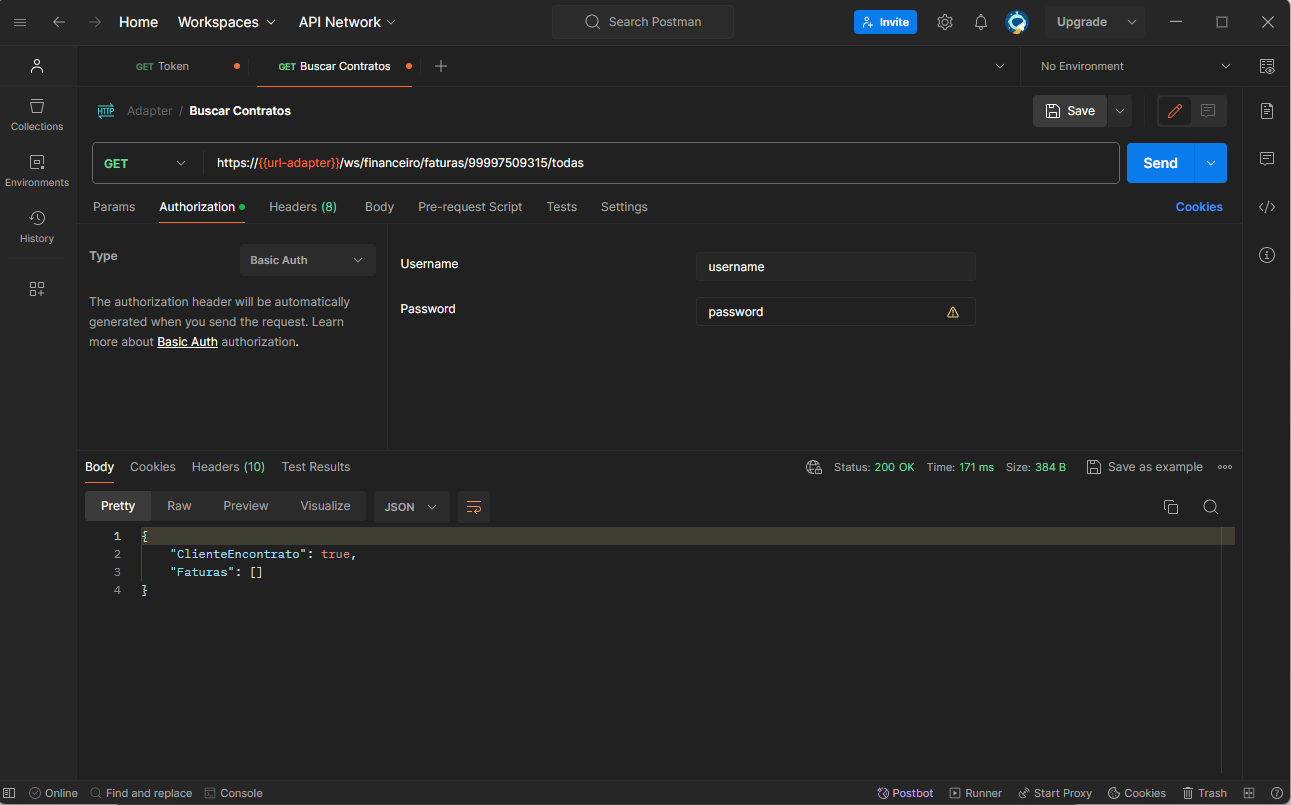
Task: Save response as example
Action: 1145,467
